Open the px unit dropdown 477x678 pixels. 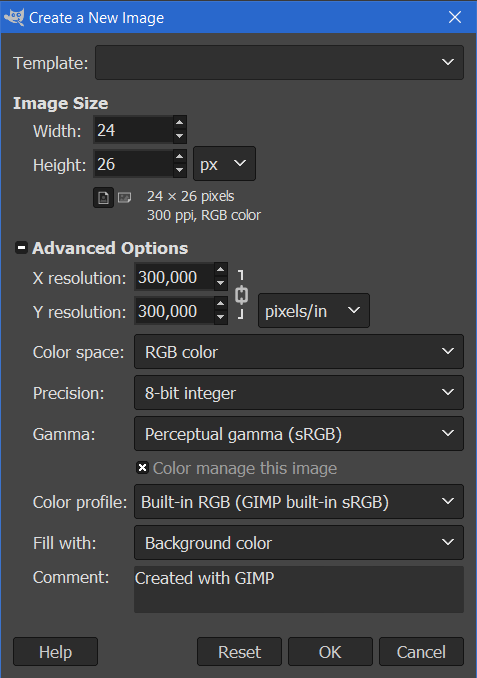coord(224,163)
